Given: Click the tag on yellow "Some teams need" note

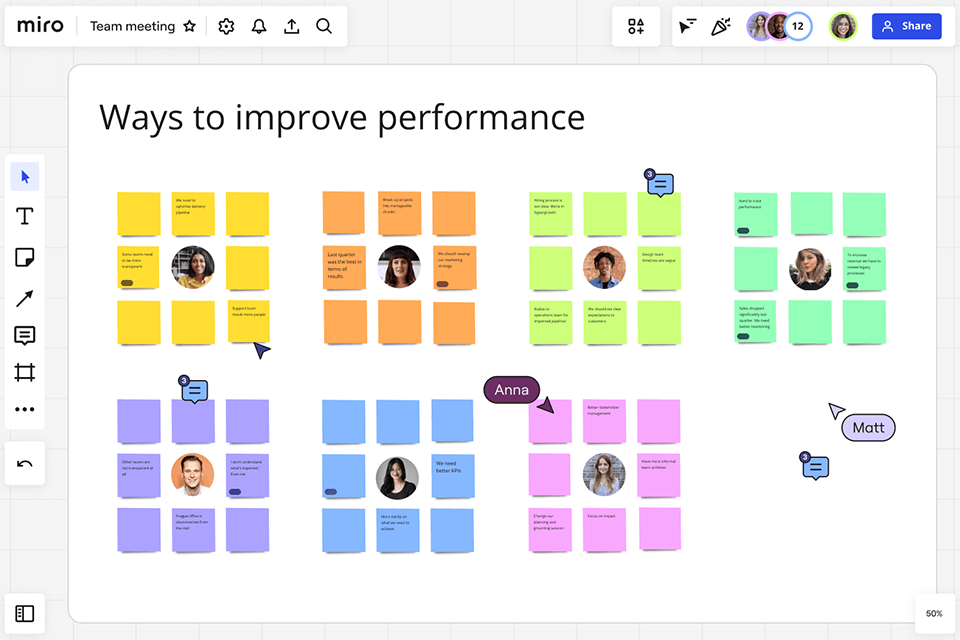Looking at the screenshot, I should pyautogui.click(x=127, y=283).
